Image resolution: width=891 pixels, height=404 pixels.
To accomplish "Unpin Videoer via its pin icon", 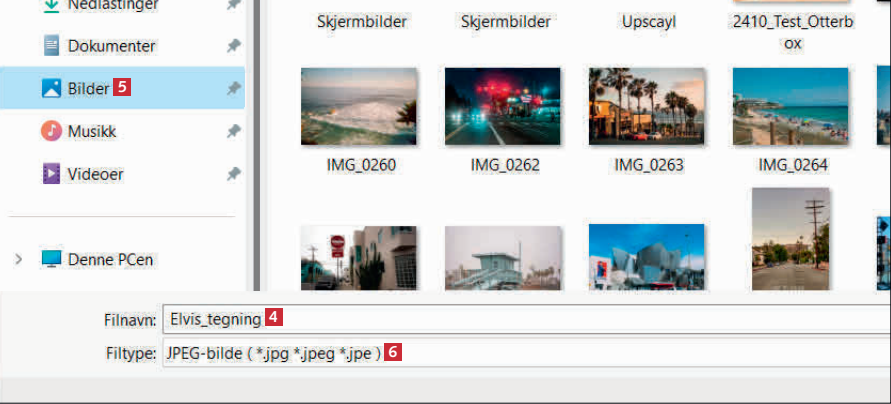I will [x=234, y=174].
